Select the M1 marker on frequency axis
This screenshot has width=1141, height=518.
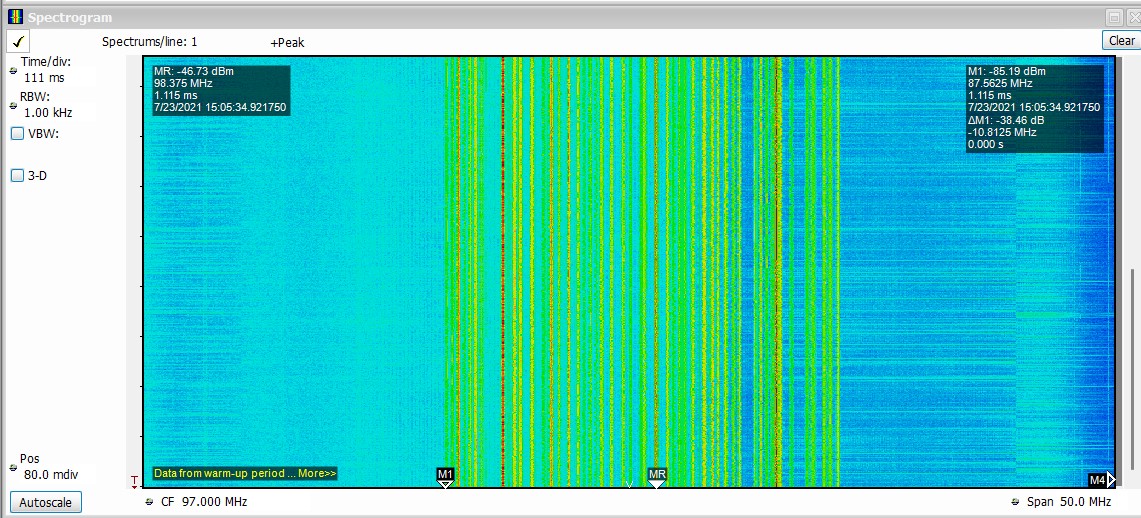click(445, 477)
